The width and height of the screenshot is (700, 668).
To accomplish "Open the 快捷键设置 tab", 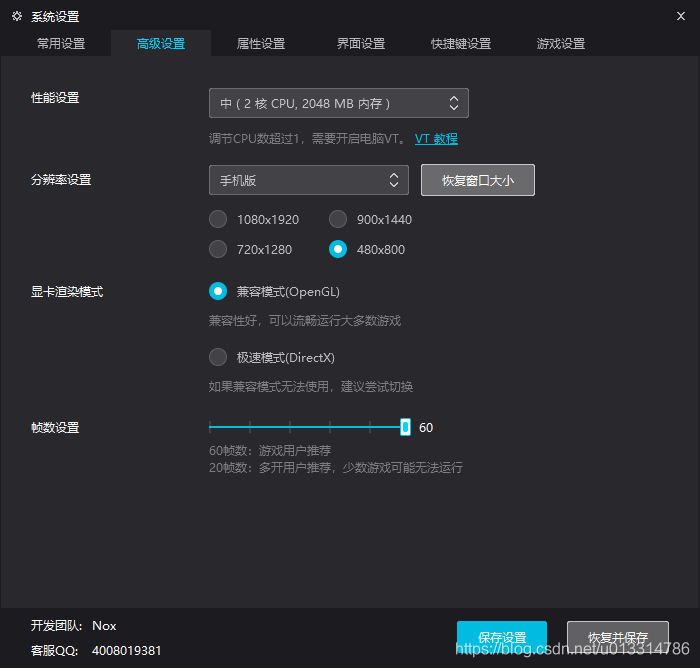I will pyautogui.click(x=461, y=44).
